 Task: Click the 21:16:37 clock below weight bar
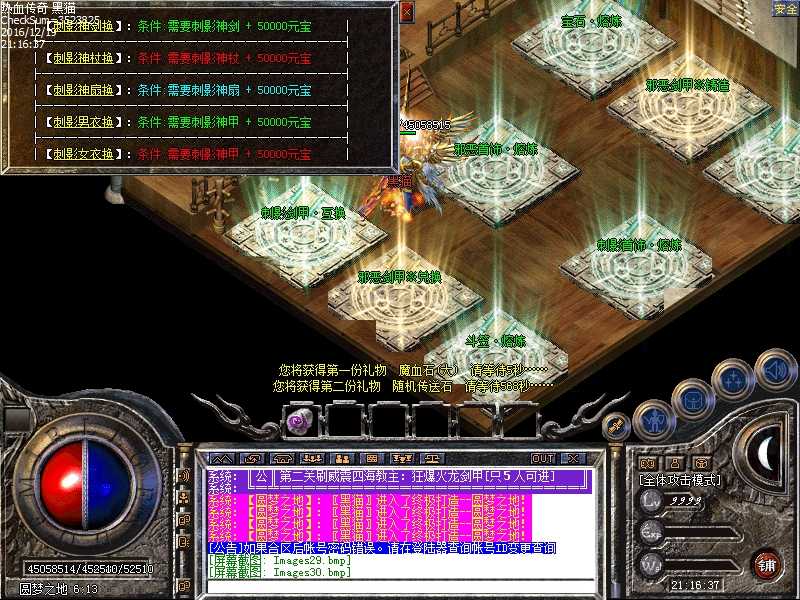click(x=695, y=585)
